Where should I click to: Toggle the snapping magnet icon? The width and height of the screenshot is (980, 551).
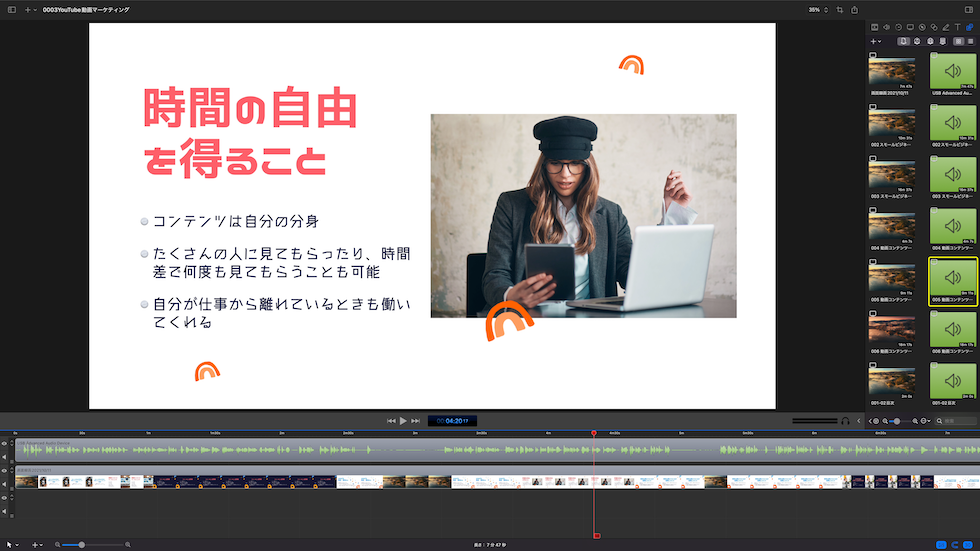(x=955, y=545)
